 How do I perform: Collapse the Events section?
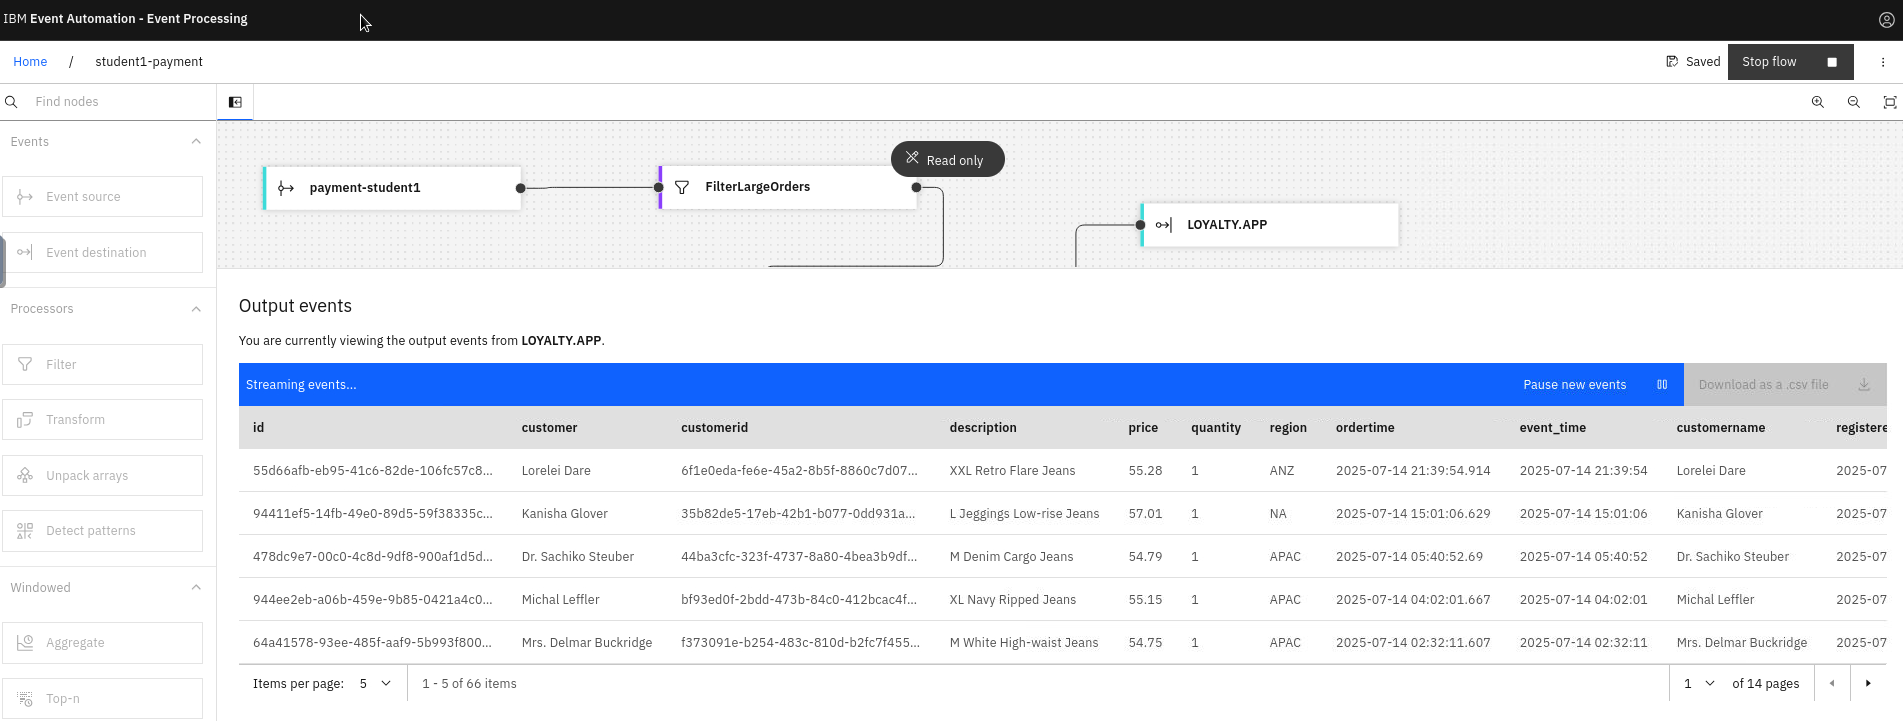[x=196, y=142]
